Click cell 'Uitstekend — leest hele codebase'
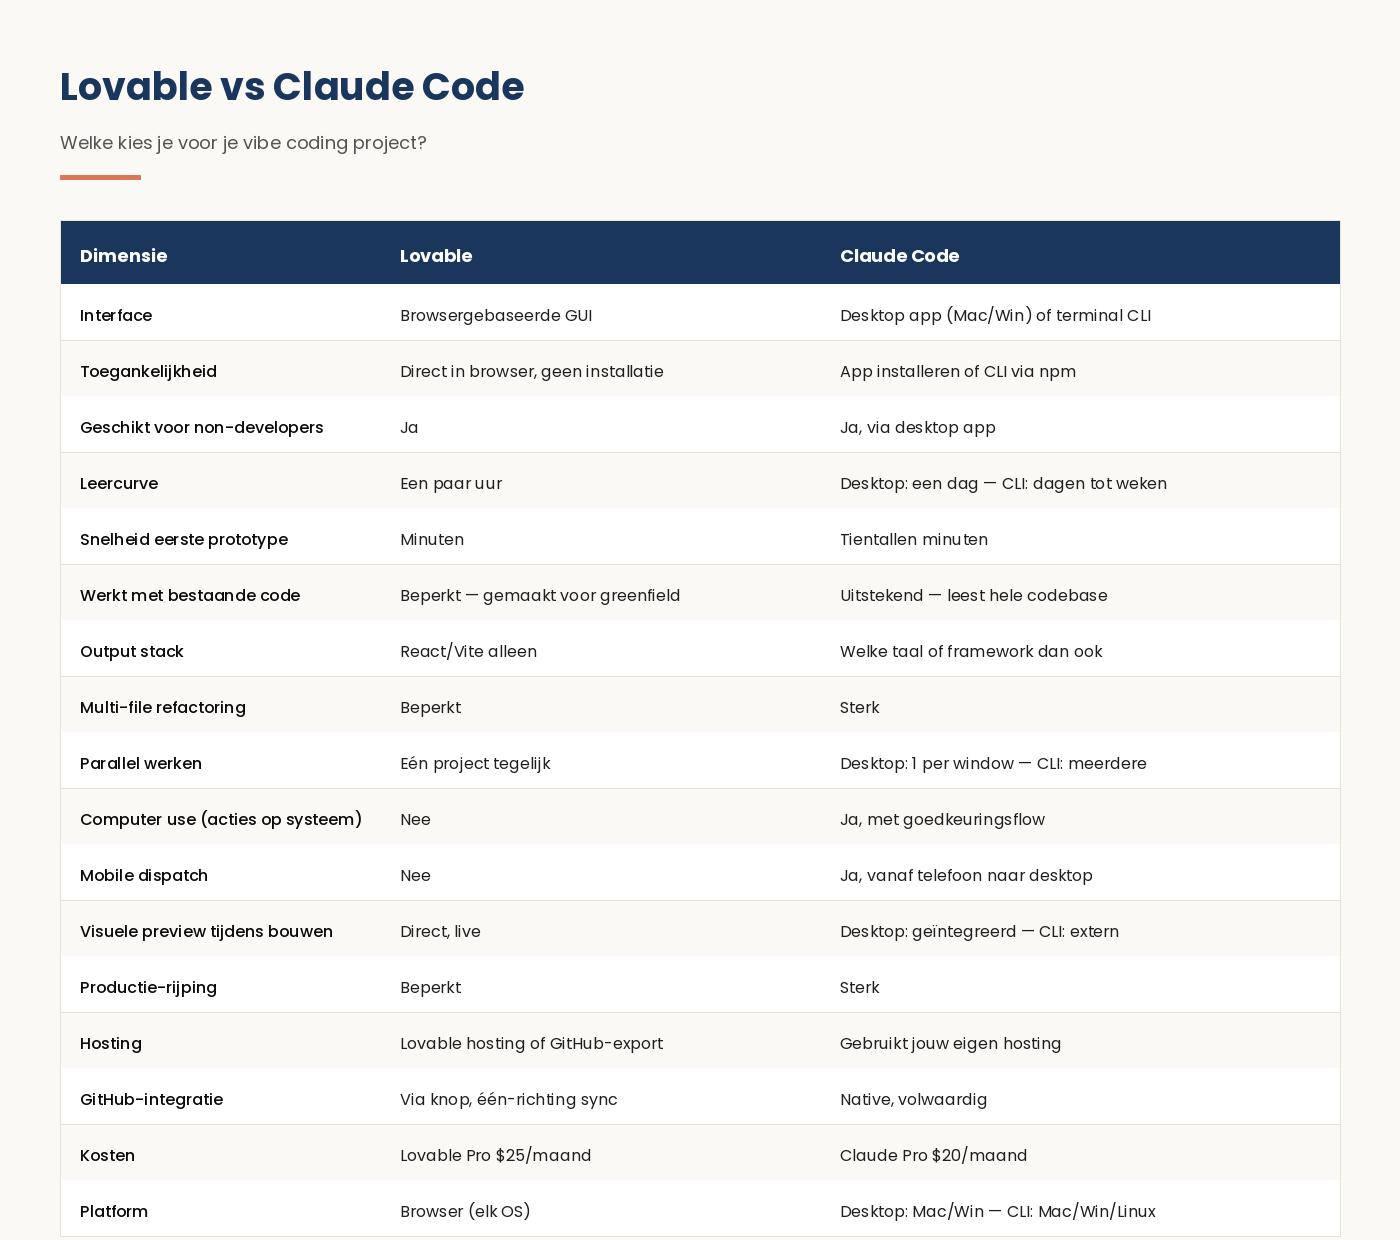 point(974,596)
